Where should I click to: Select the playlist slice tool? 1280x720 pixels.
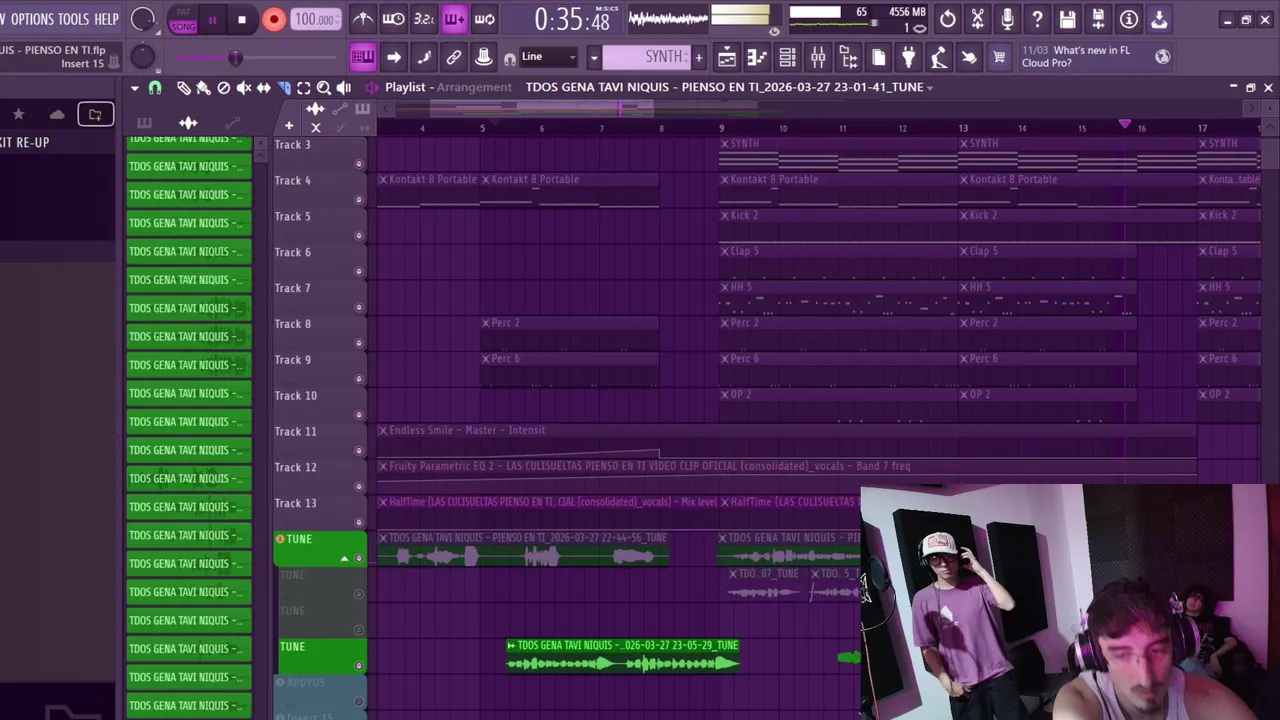click(284, 88)
